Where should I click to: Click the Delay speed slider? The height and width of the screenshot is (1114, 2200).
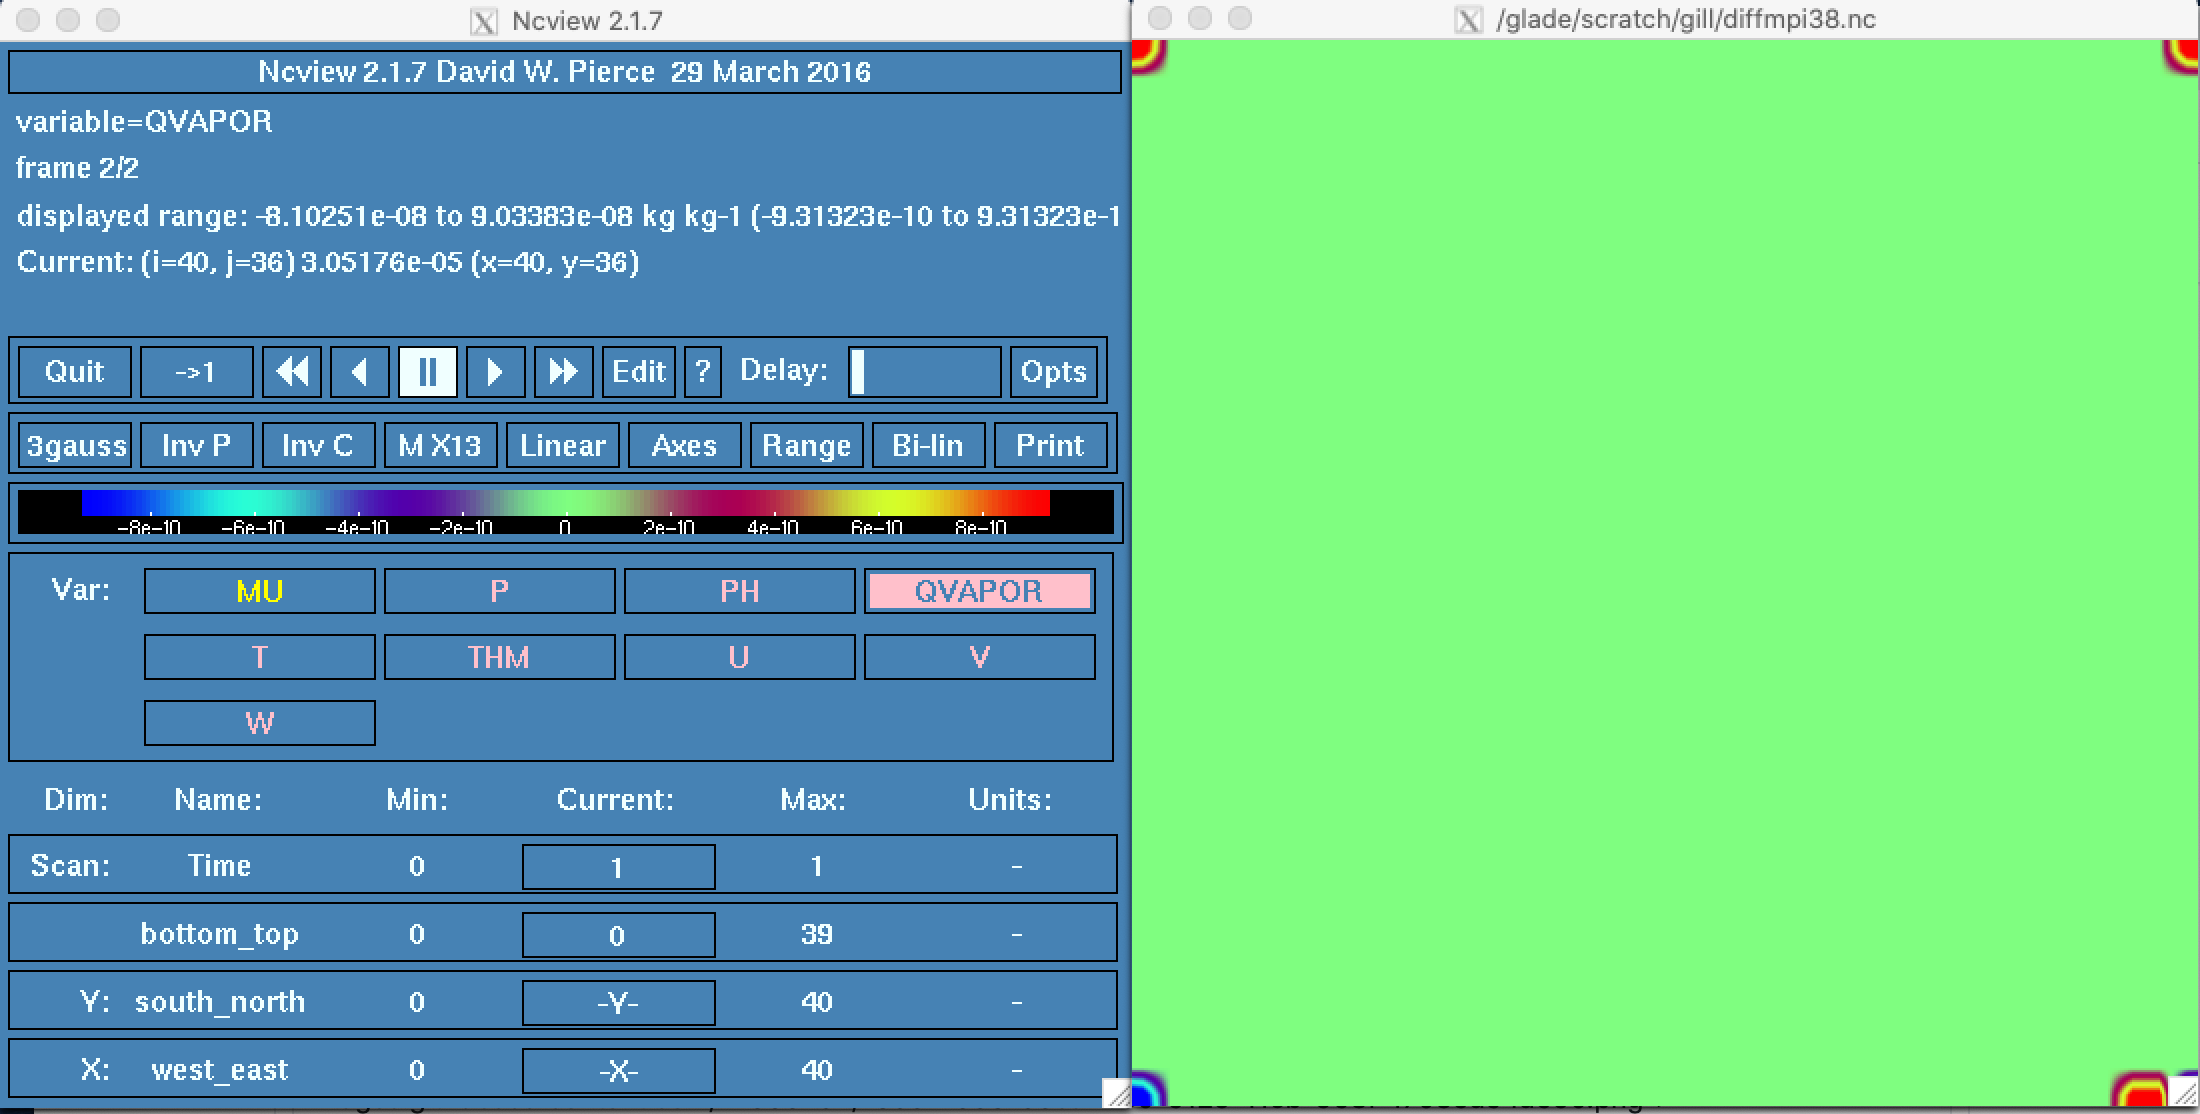click(x=924, y=372)
